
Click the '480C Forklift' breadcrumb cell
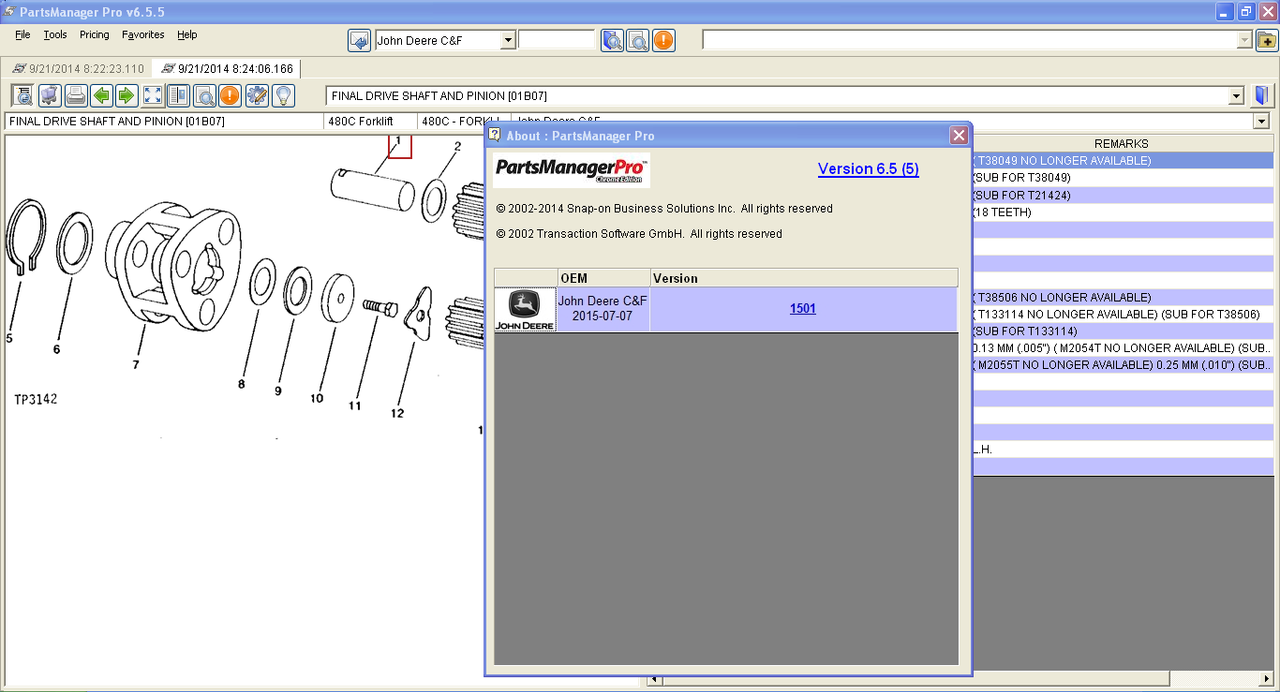coord(369,121)
